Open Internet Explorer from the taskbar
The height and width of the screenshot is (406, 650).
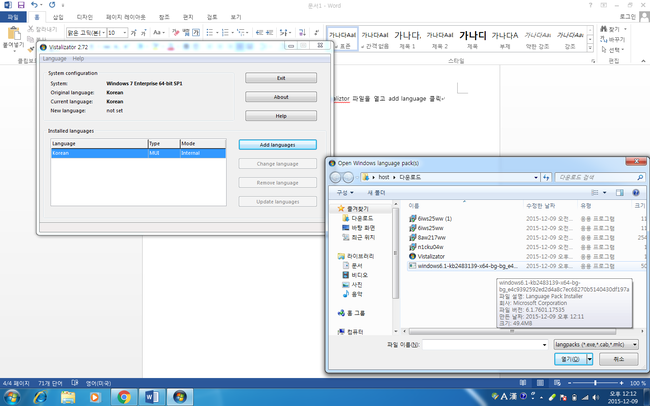pyautogui.click(x=40, y=397)
